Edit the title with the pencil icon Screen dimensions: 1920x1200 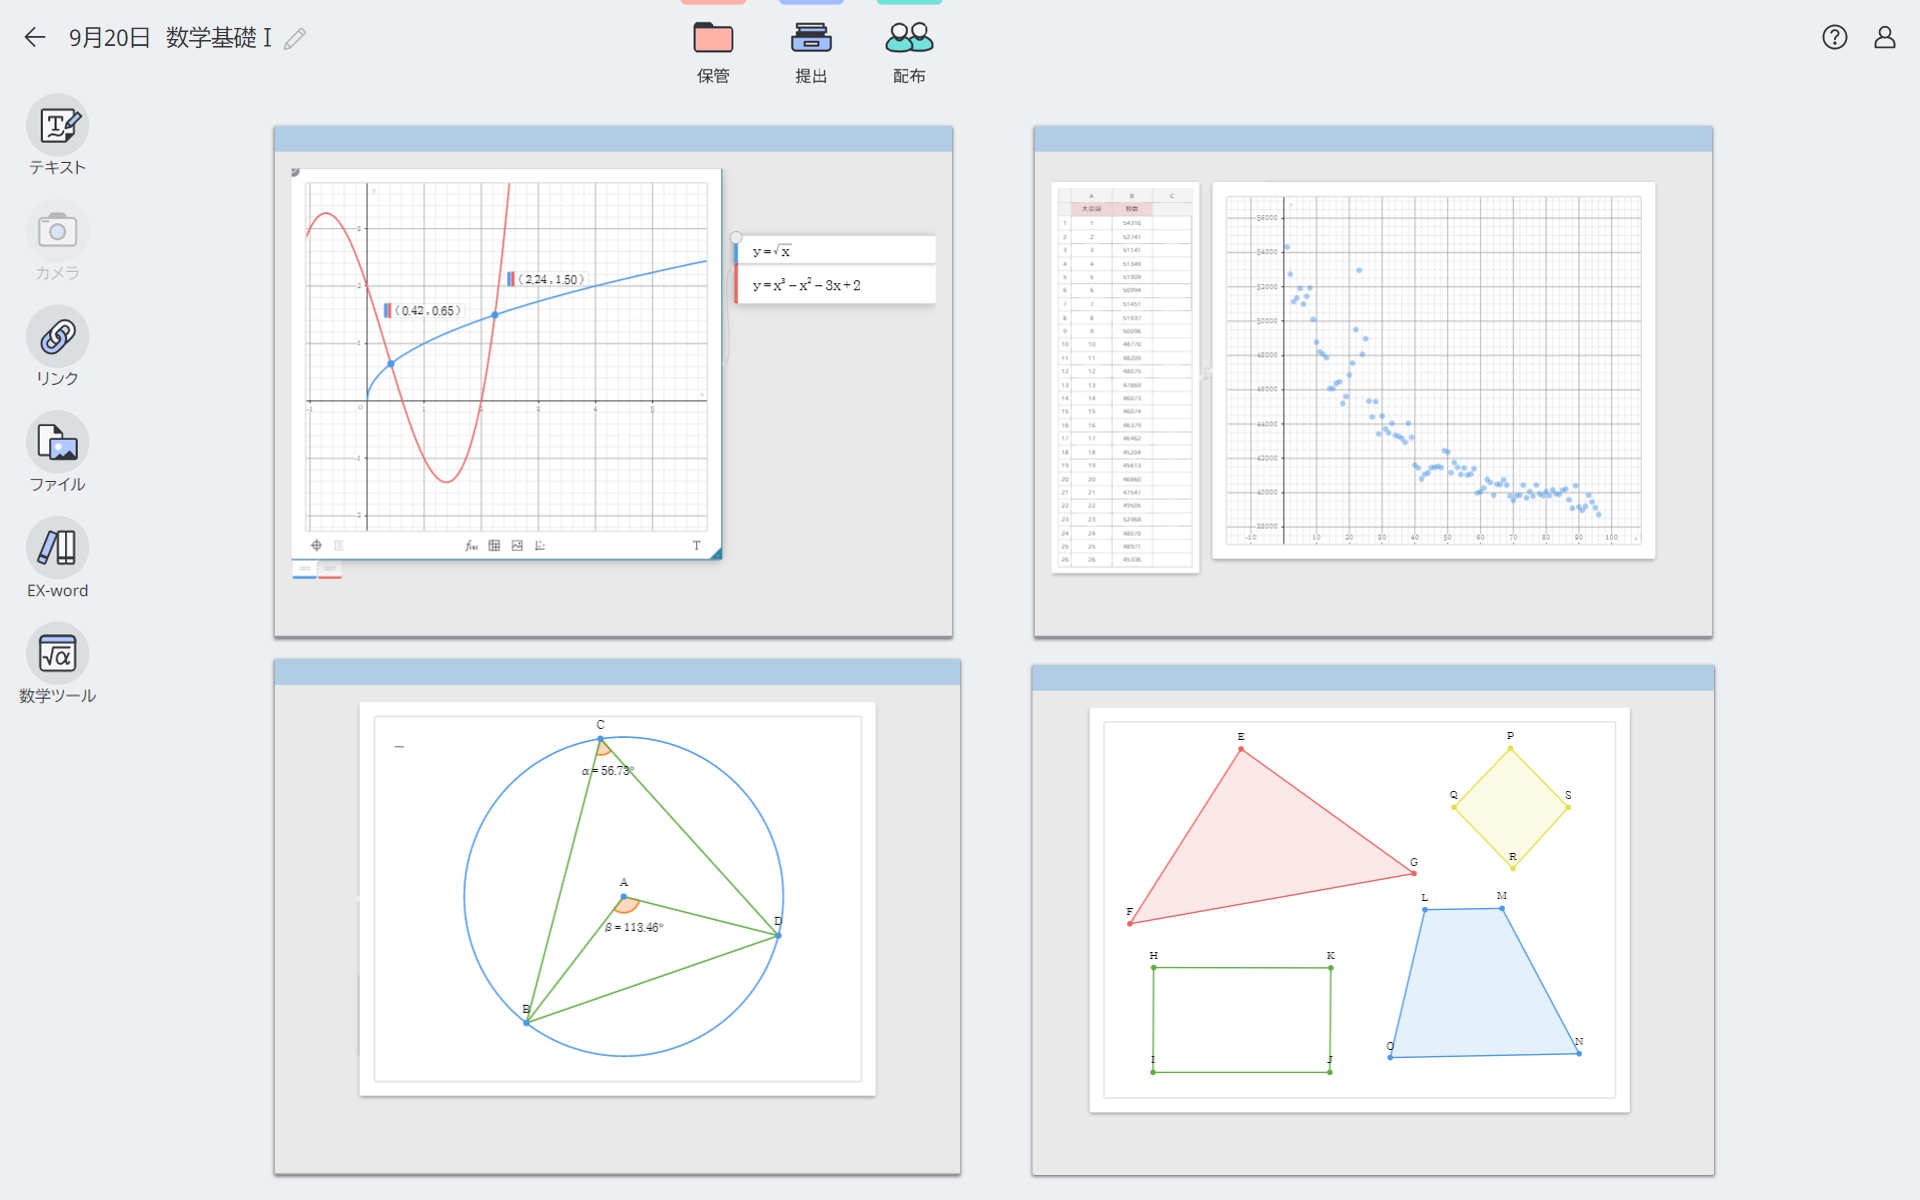pos(295,39)
